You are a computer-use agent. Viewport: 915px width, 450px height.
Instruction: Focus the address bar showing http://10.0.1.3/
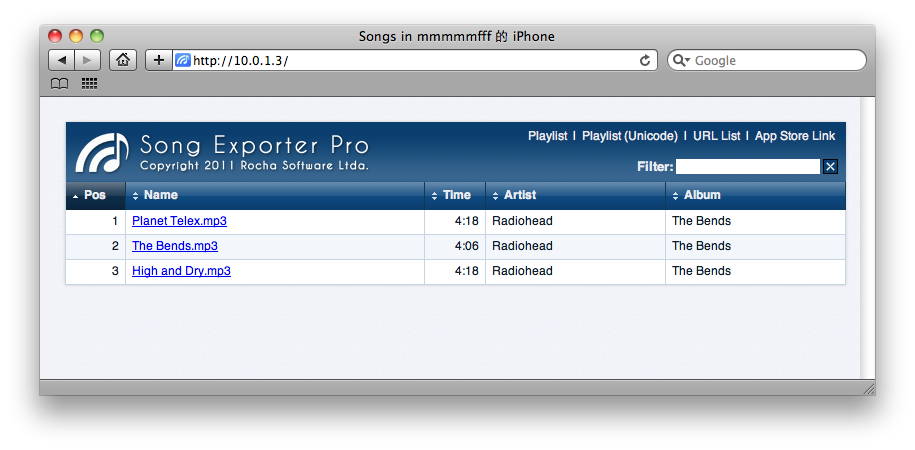coord(414,60)
